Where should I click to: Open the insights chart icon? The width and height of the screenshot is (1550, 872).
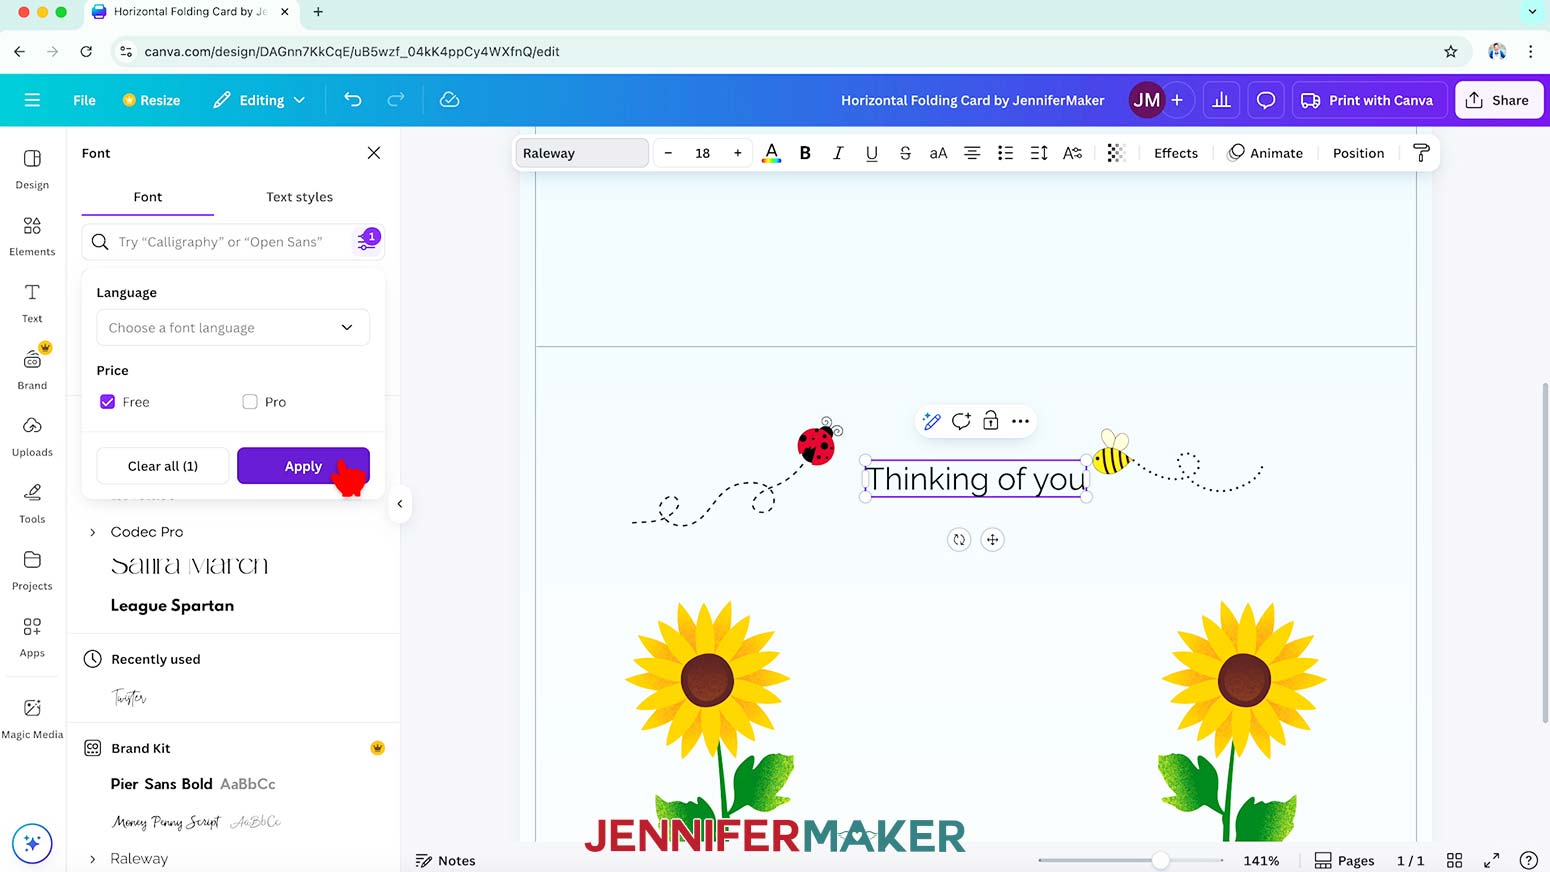1221,100
